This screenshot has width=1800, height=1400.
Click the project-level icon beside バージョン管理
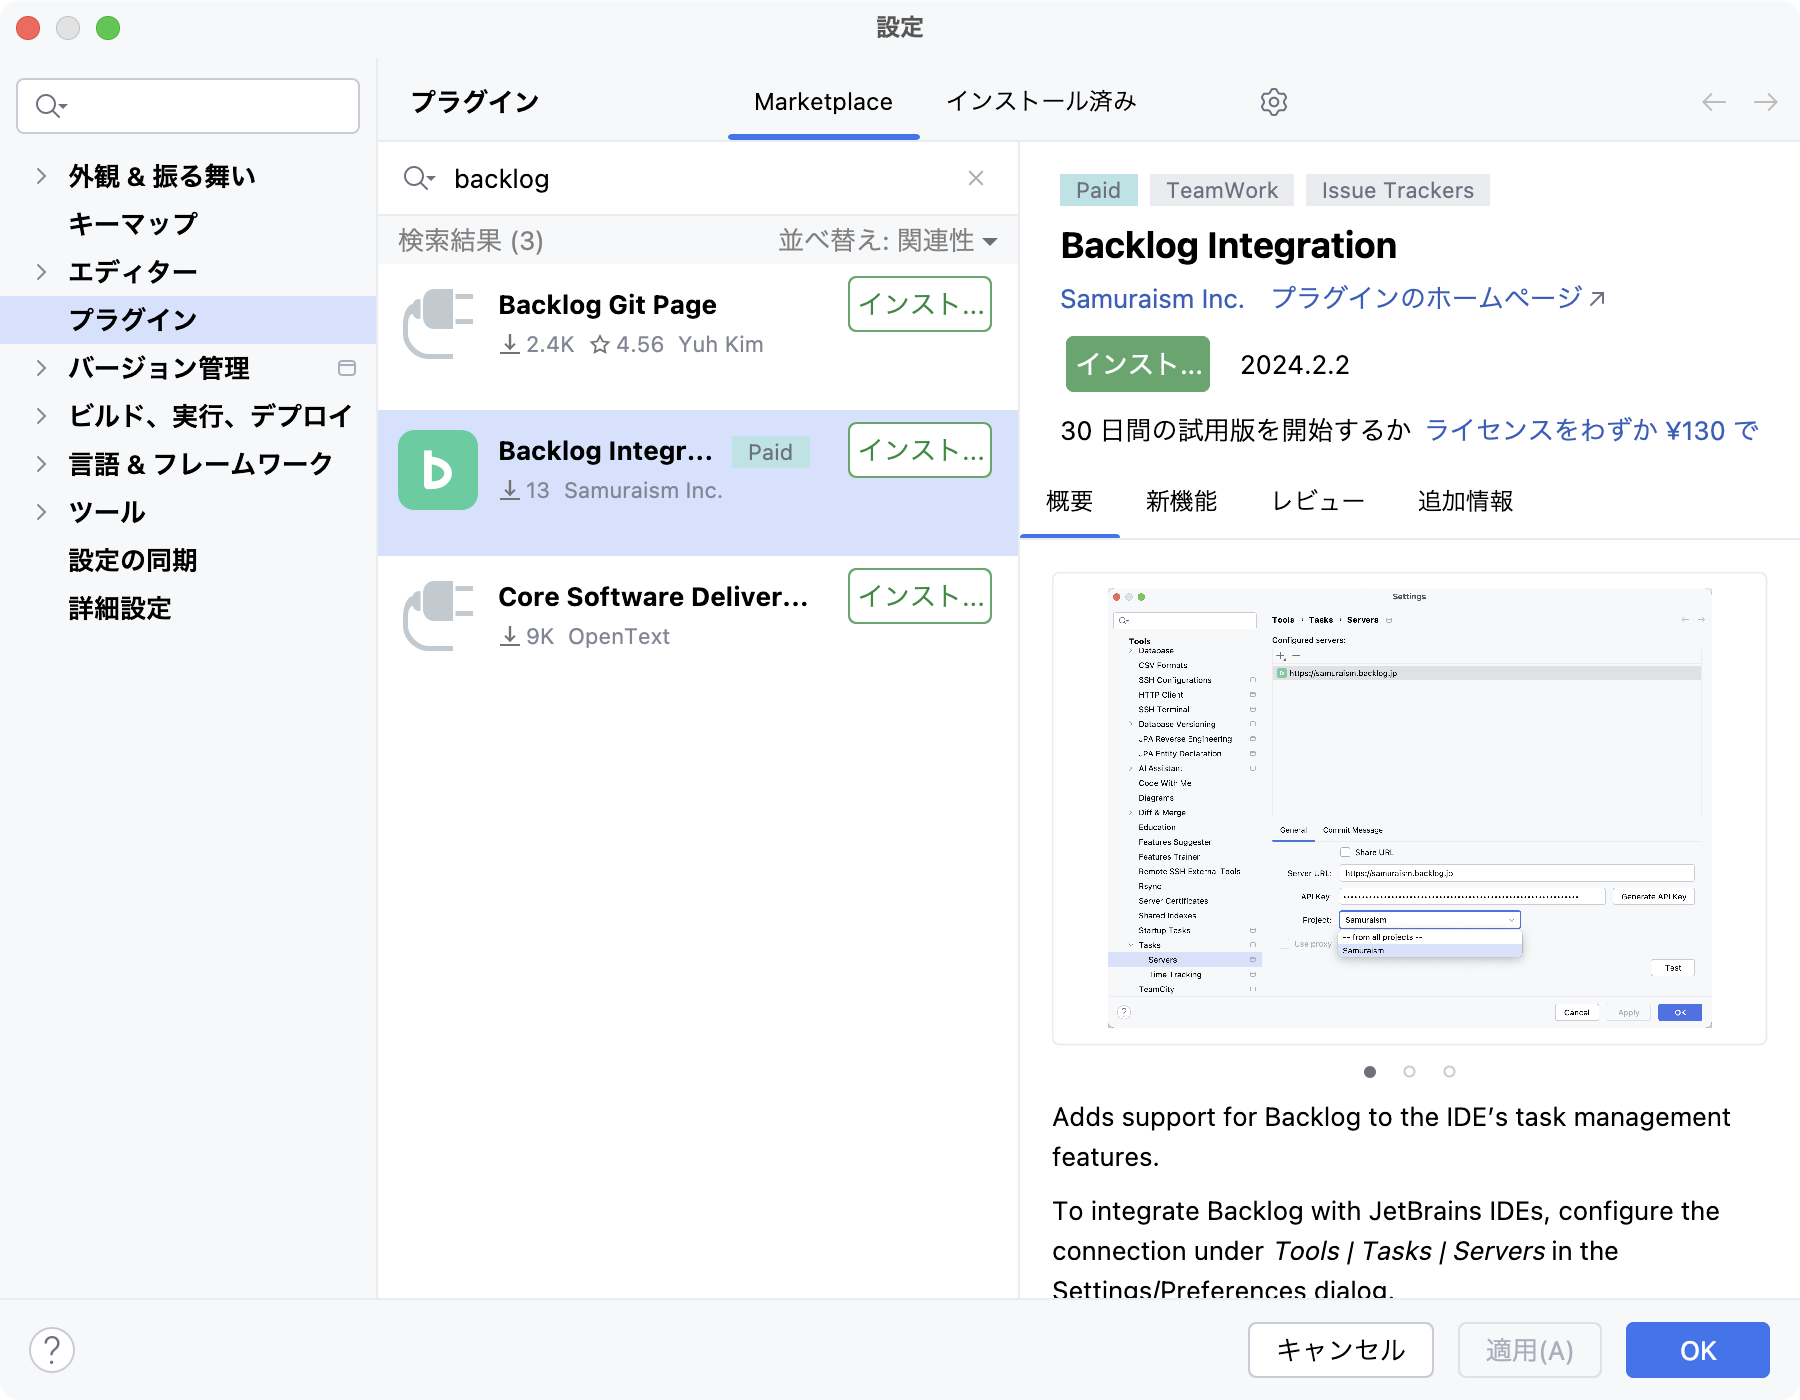tap(347, 368)
